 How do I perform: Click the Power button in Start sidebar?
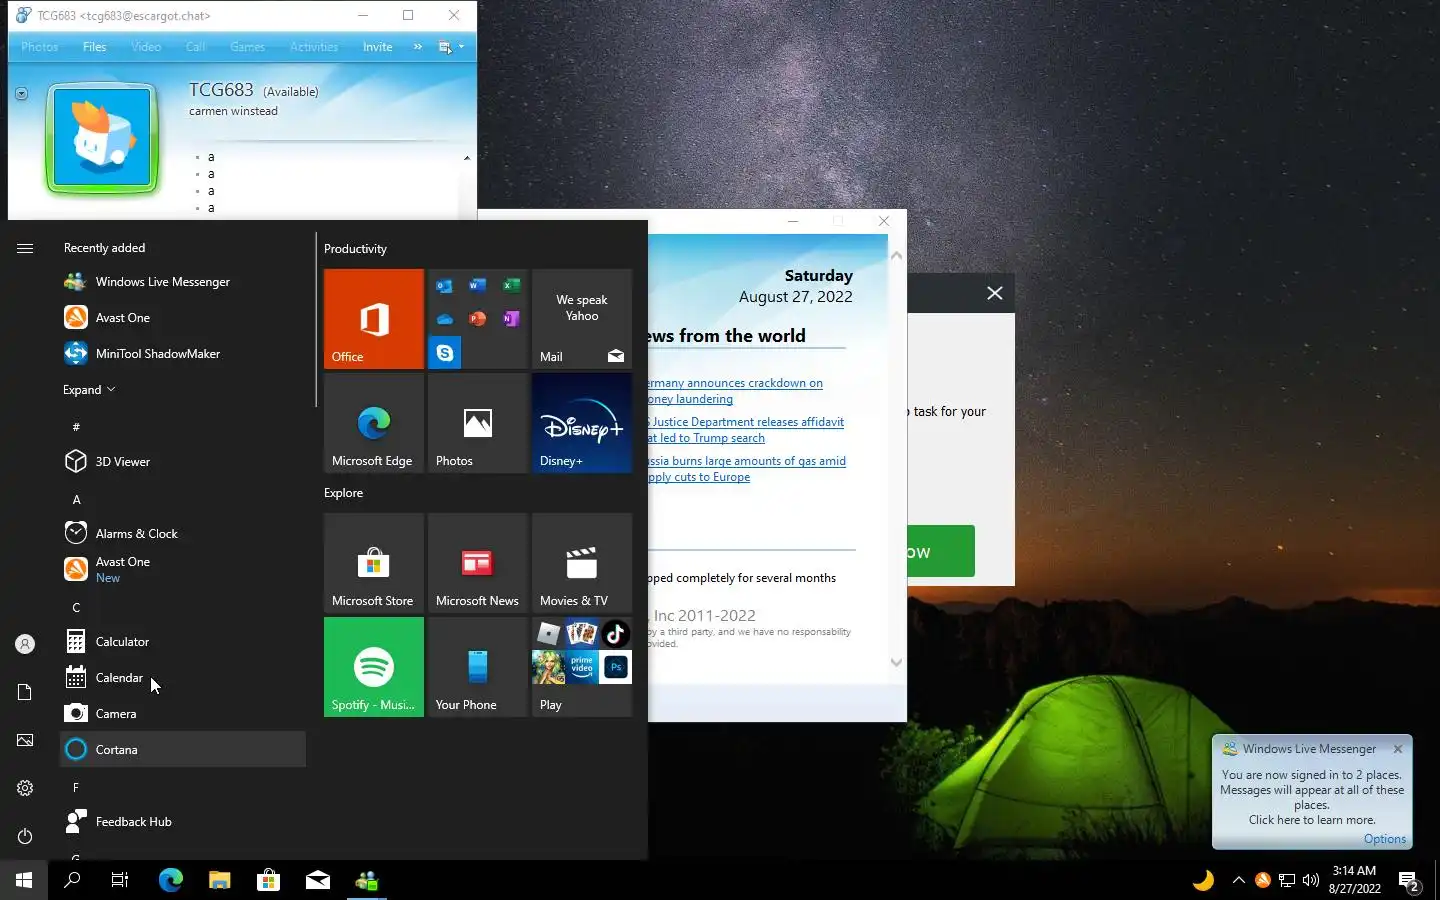pos(25,836)
